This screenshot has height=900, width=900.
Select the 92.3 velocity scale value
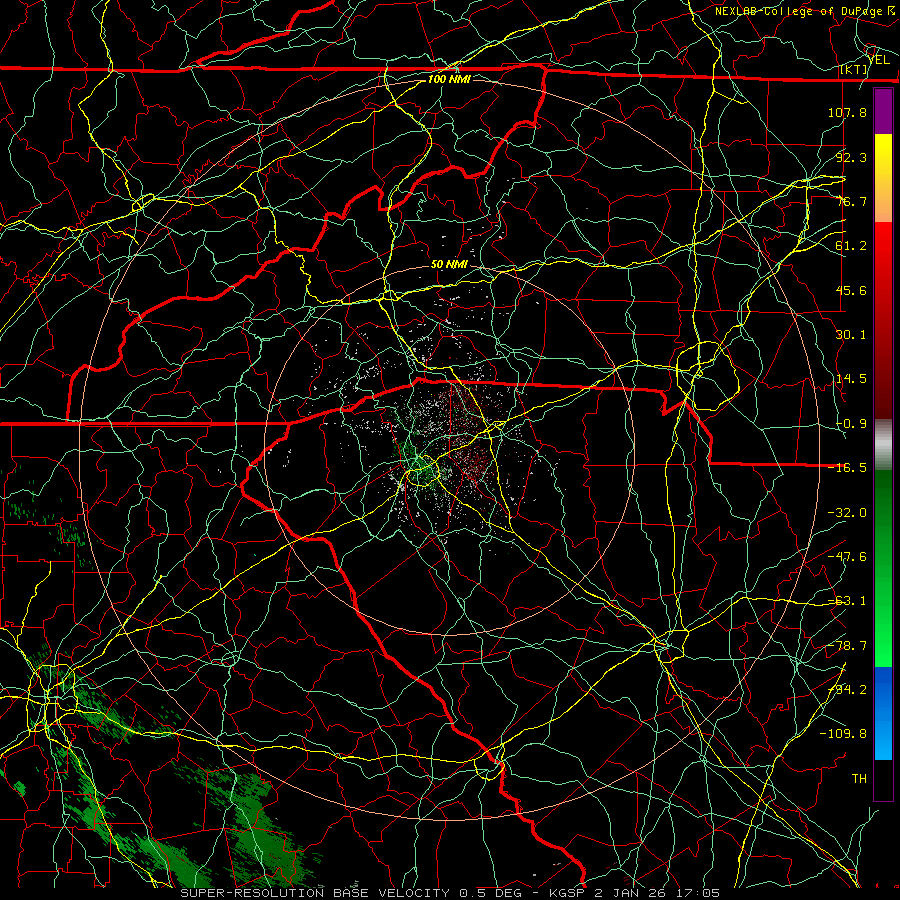[x=851, y=157]
